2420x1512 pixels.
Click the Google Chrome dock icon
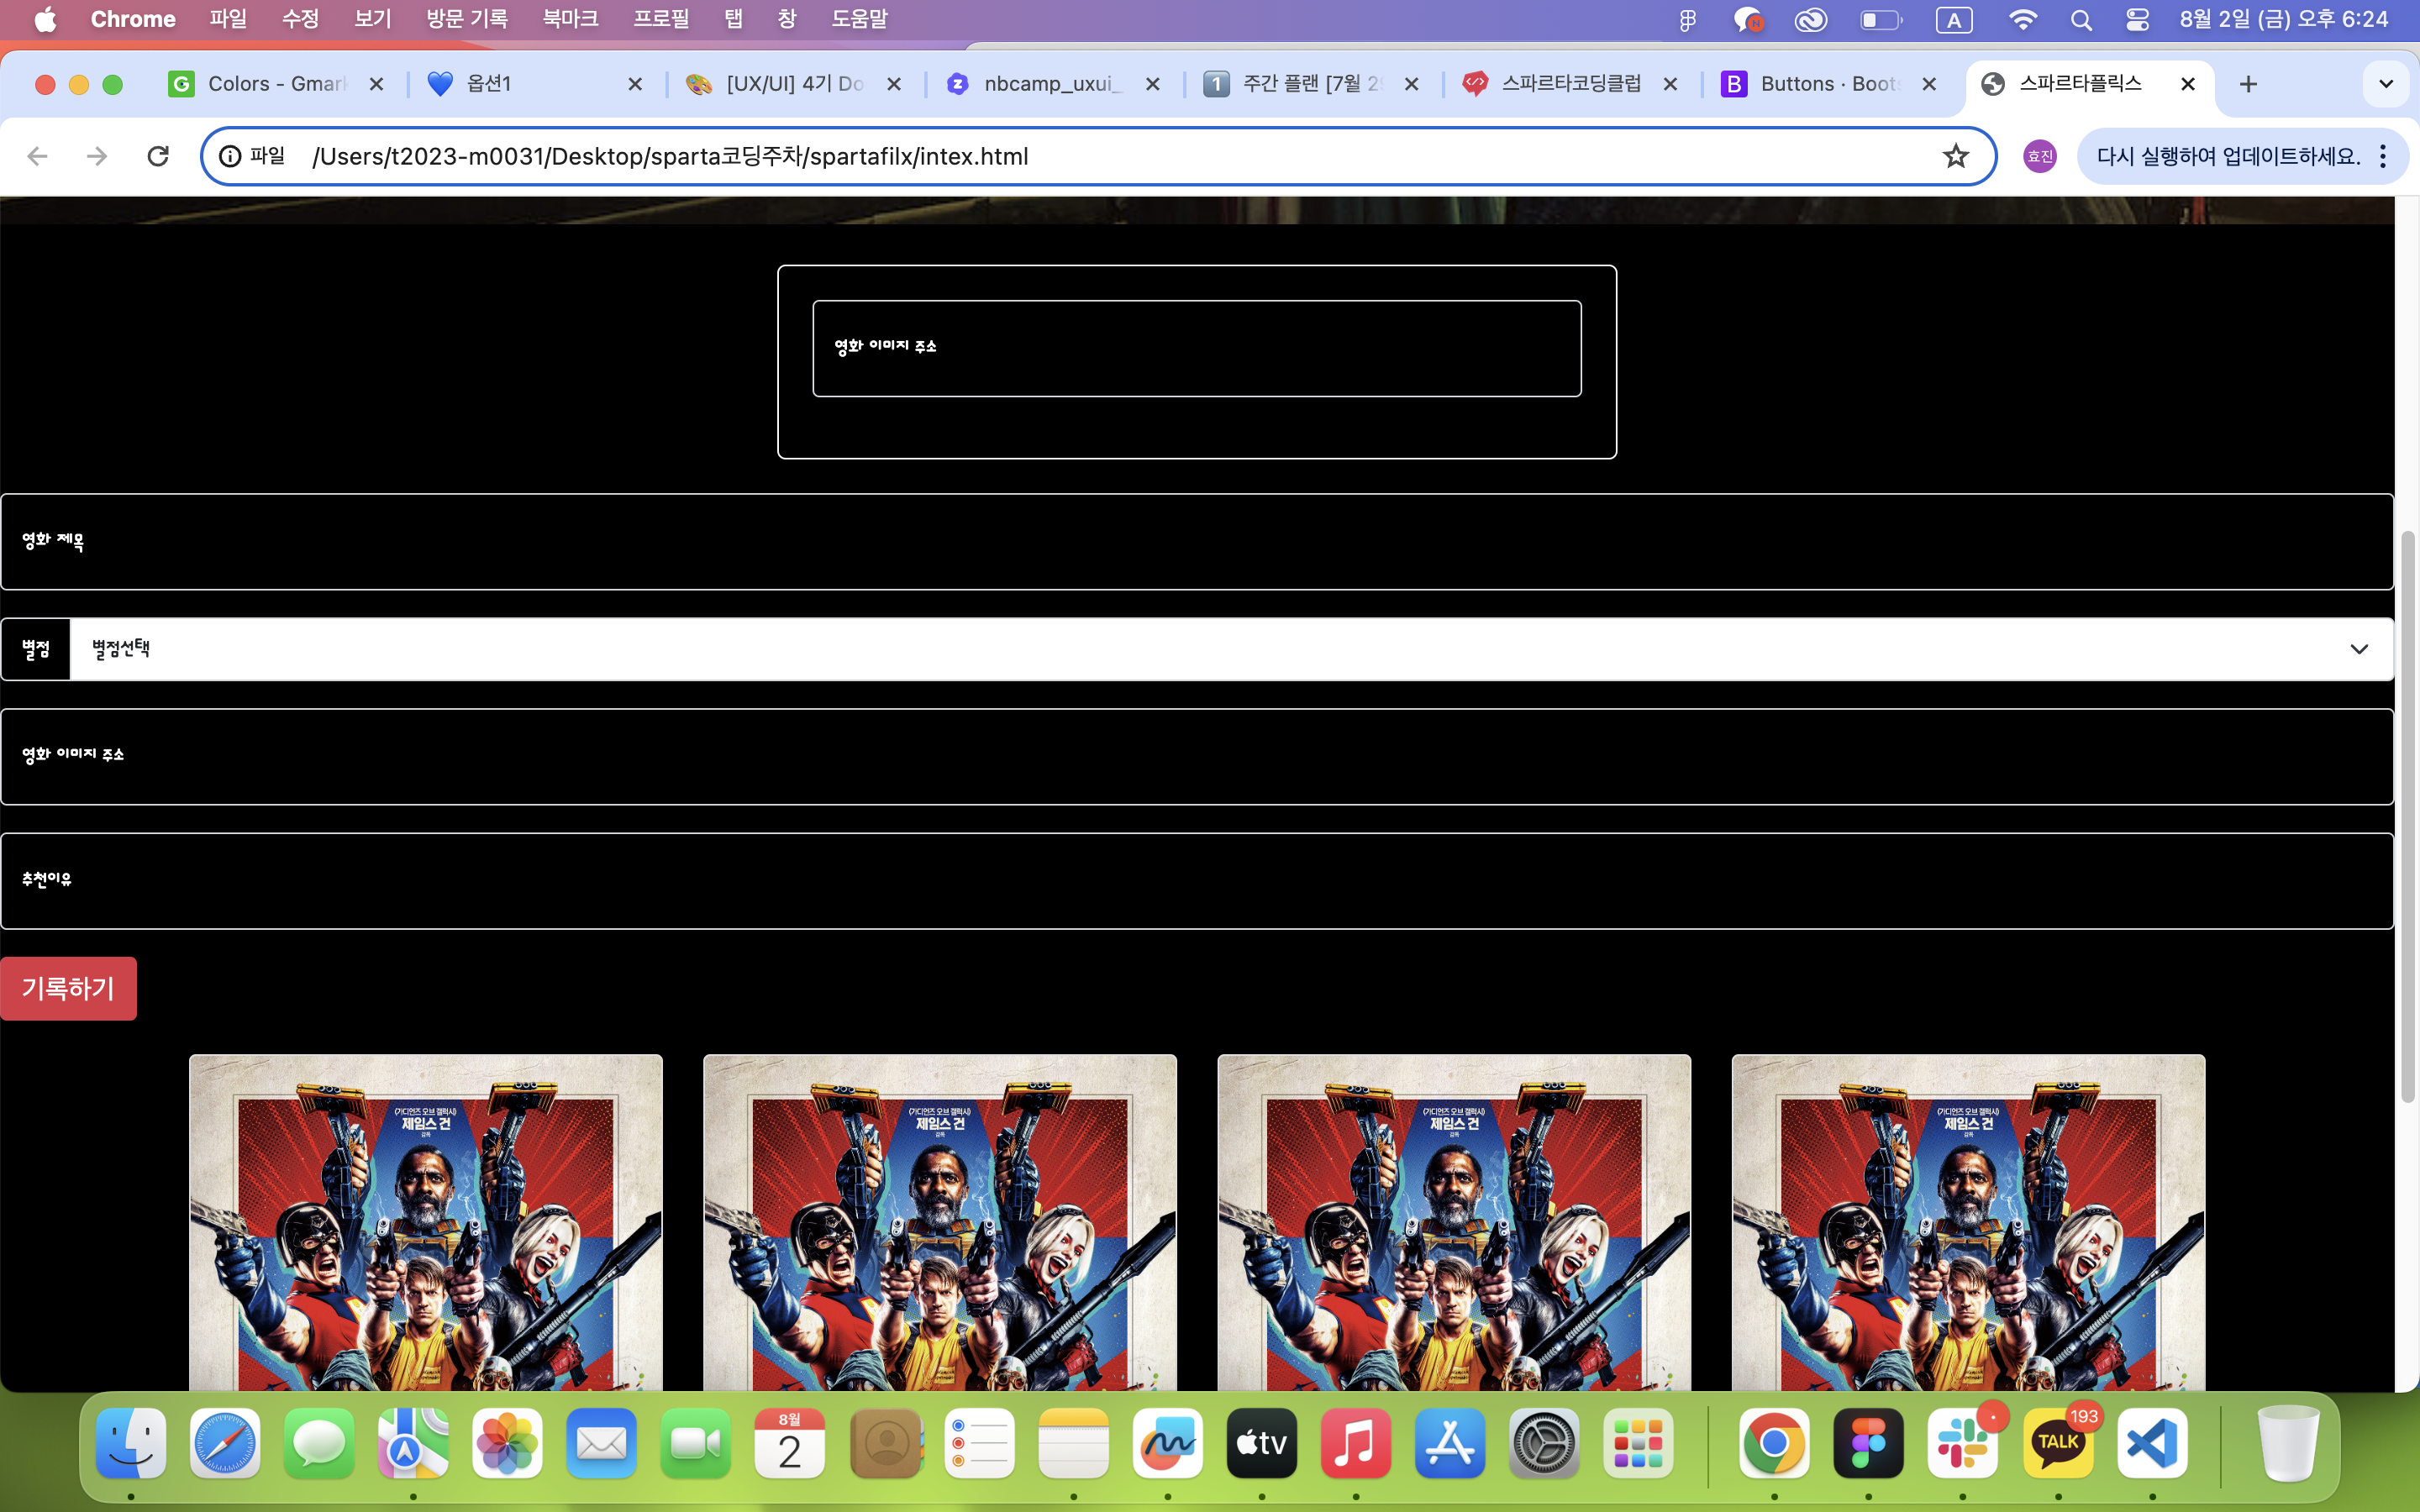coord(1774,1443)
